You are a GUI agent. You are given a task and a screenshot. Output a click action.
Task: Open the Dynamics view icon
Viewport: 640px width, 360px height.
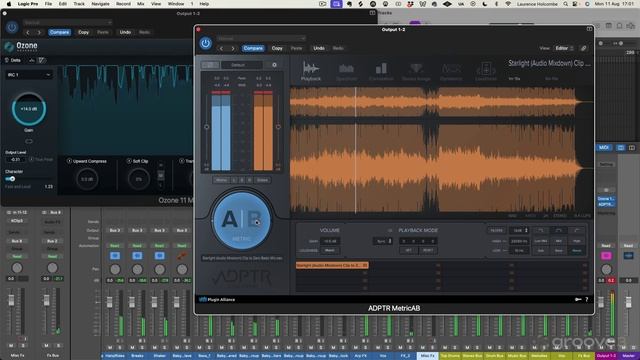tap(451, 71)
